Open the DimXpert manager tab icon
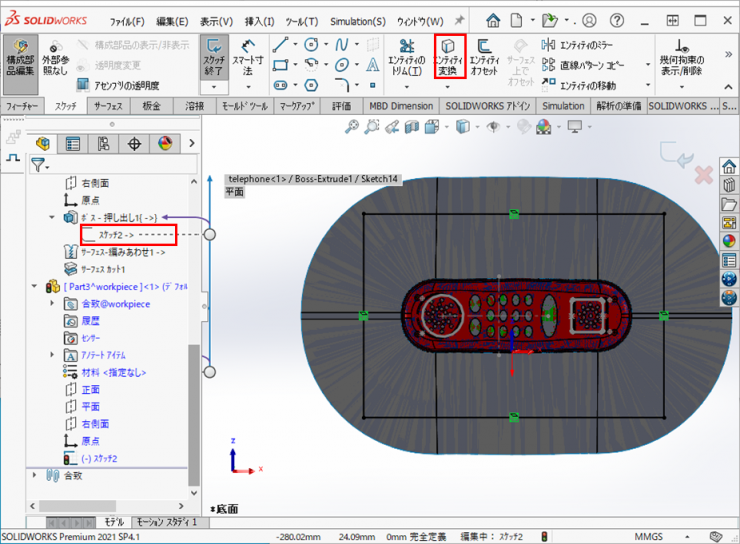The width and height of the screenshot is (740, 544). (x=134, y=144)
